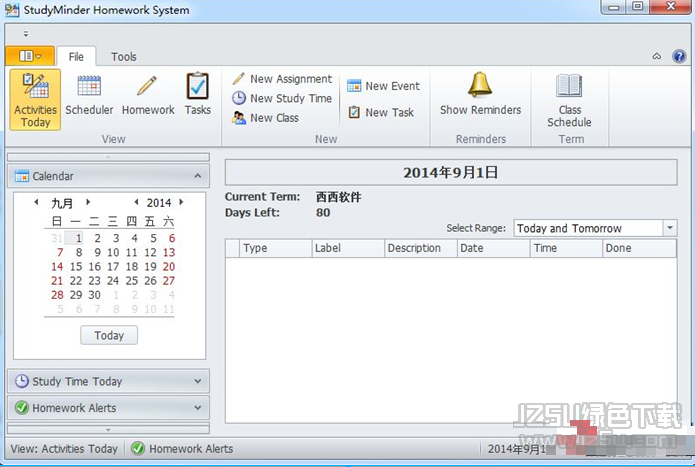Click the Current Term value 西西软件
This screenshot has height=467, width=695.
click(x=339, y=197)
